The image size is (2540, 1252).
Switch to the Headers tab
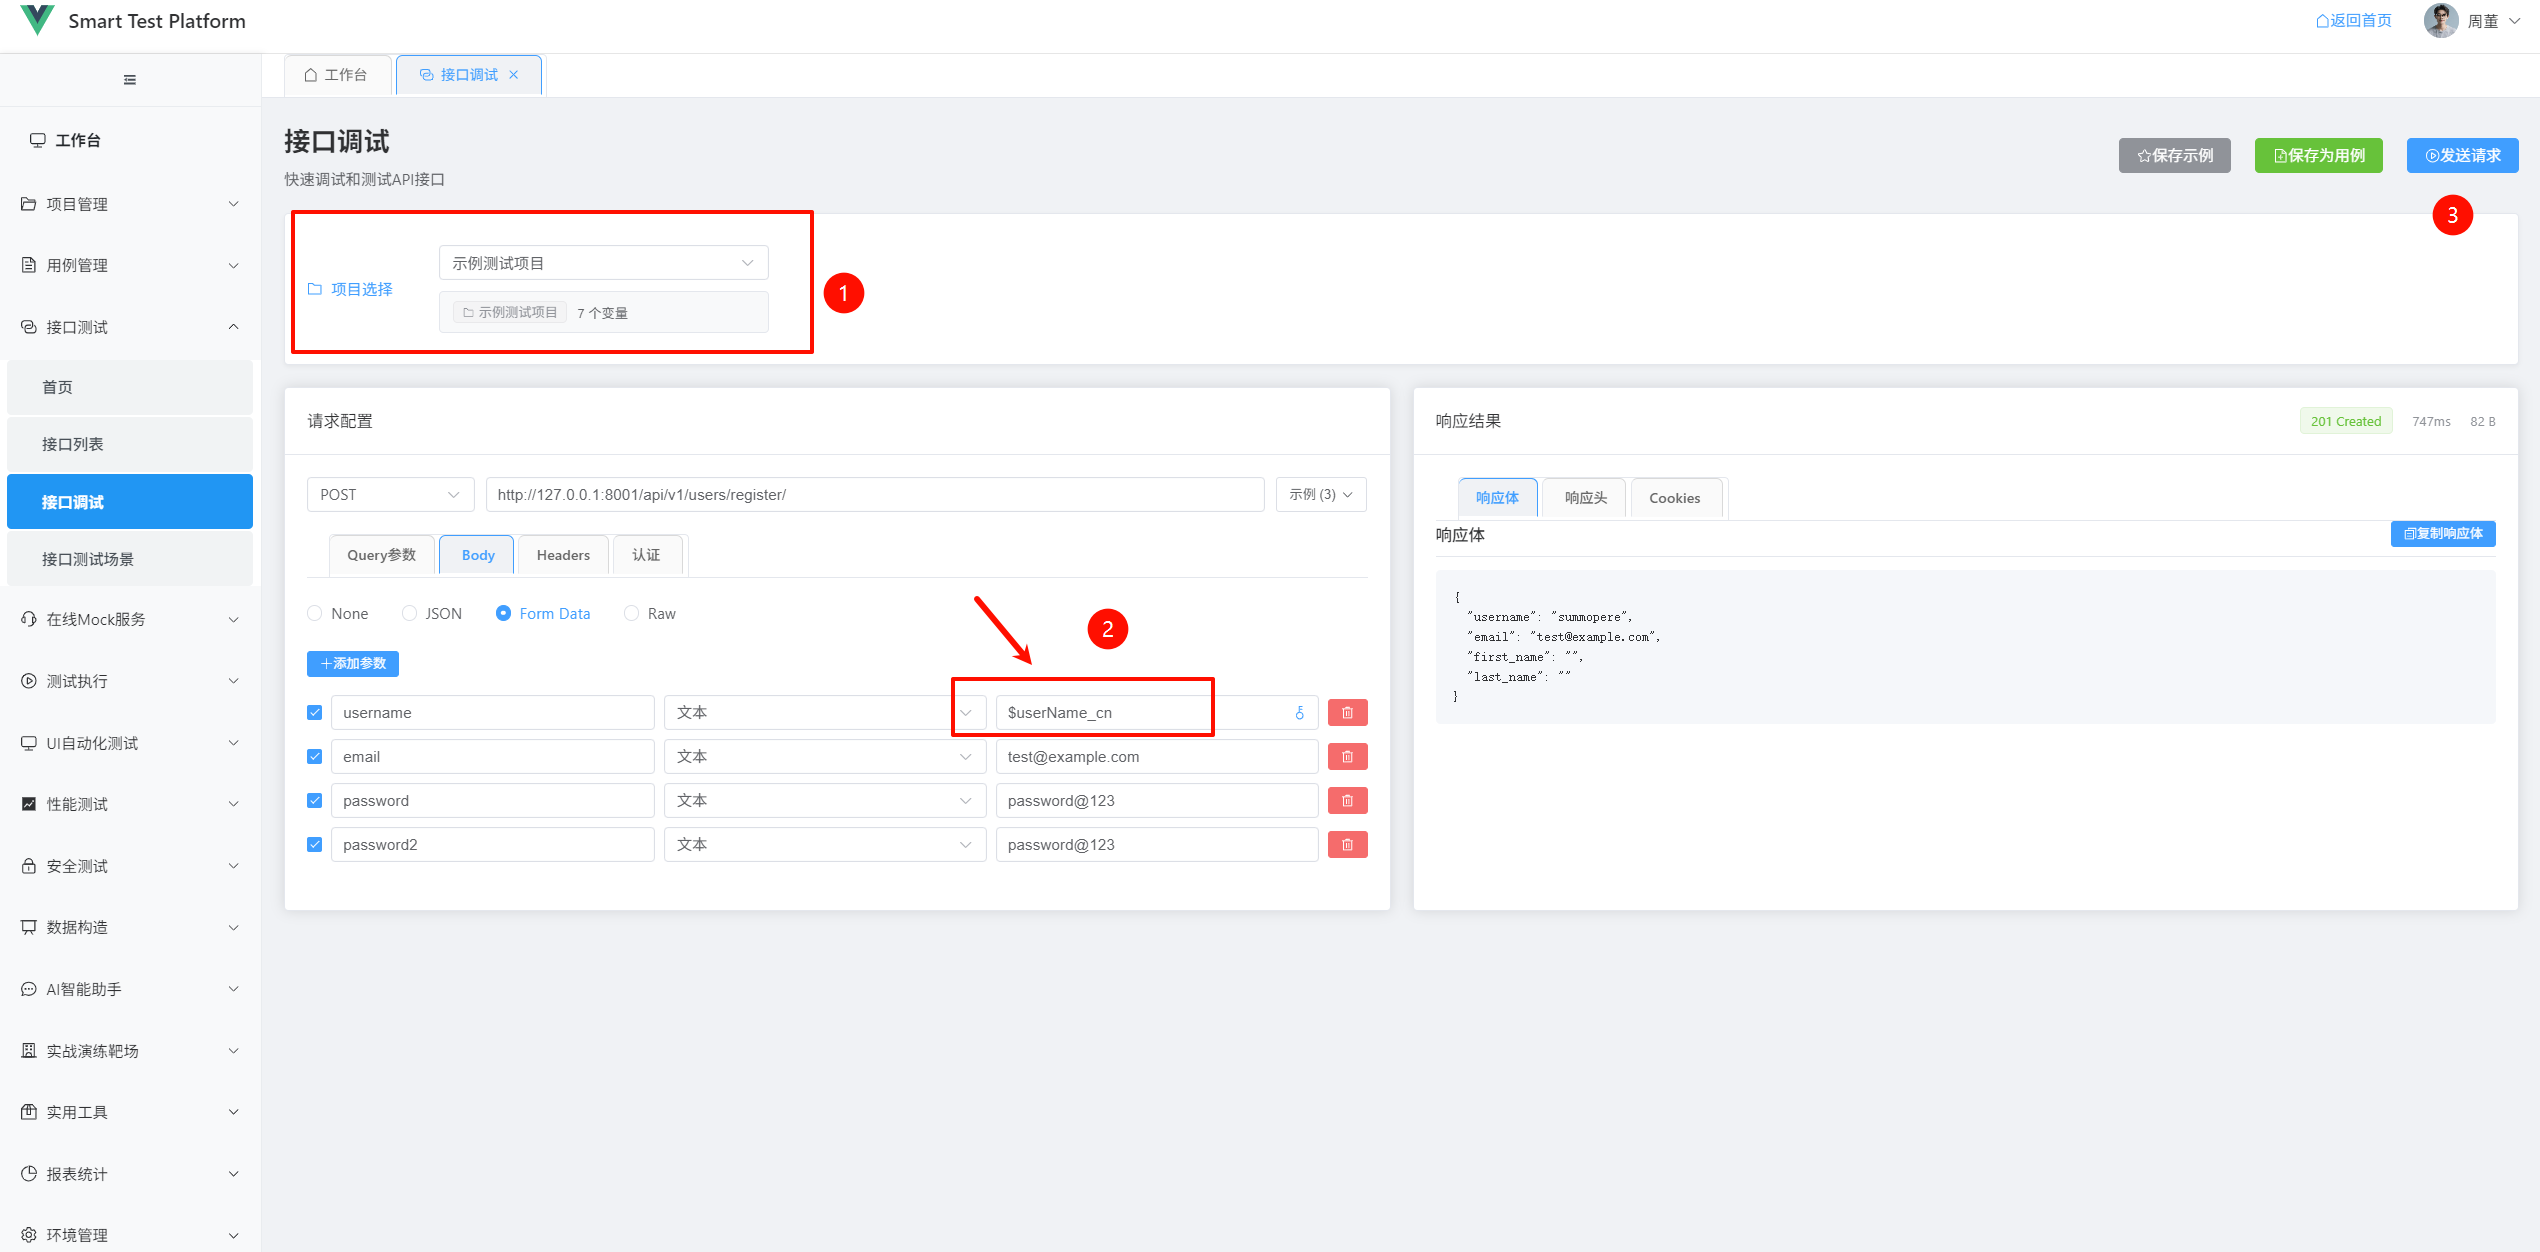(563, 555)
